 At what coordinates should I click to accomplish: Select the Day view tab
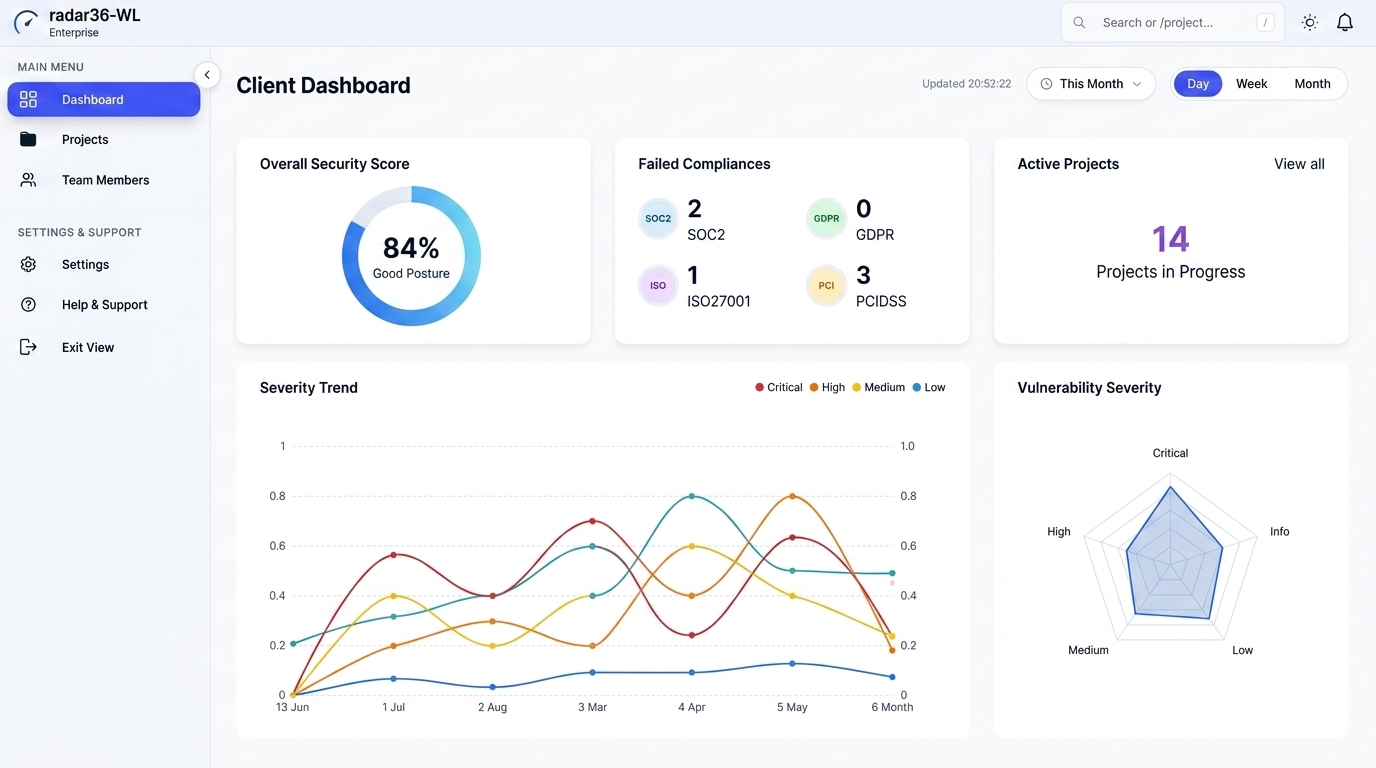tap(1198, 84)
